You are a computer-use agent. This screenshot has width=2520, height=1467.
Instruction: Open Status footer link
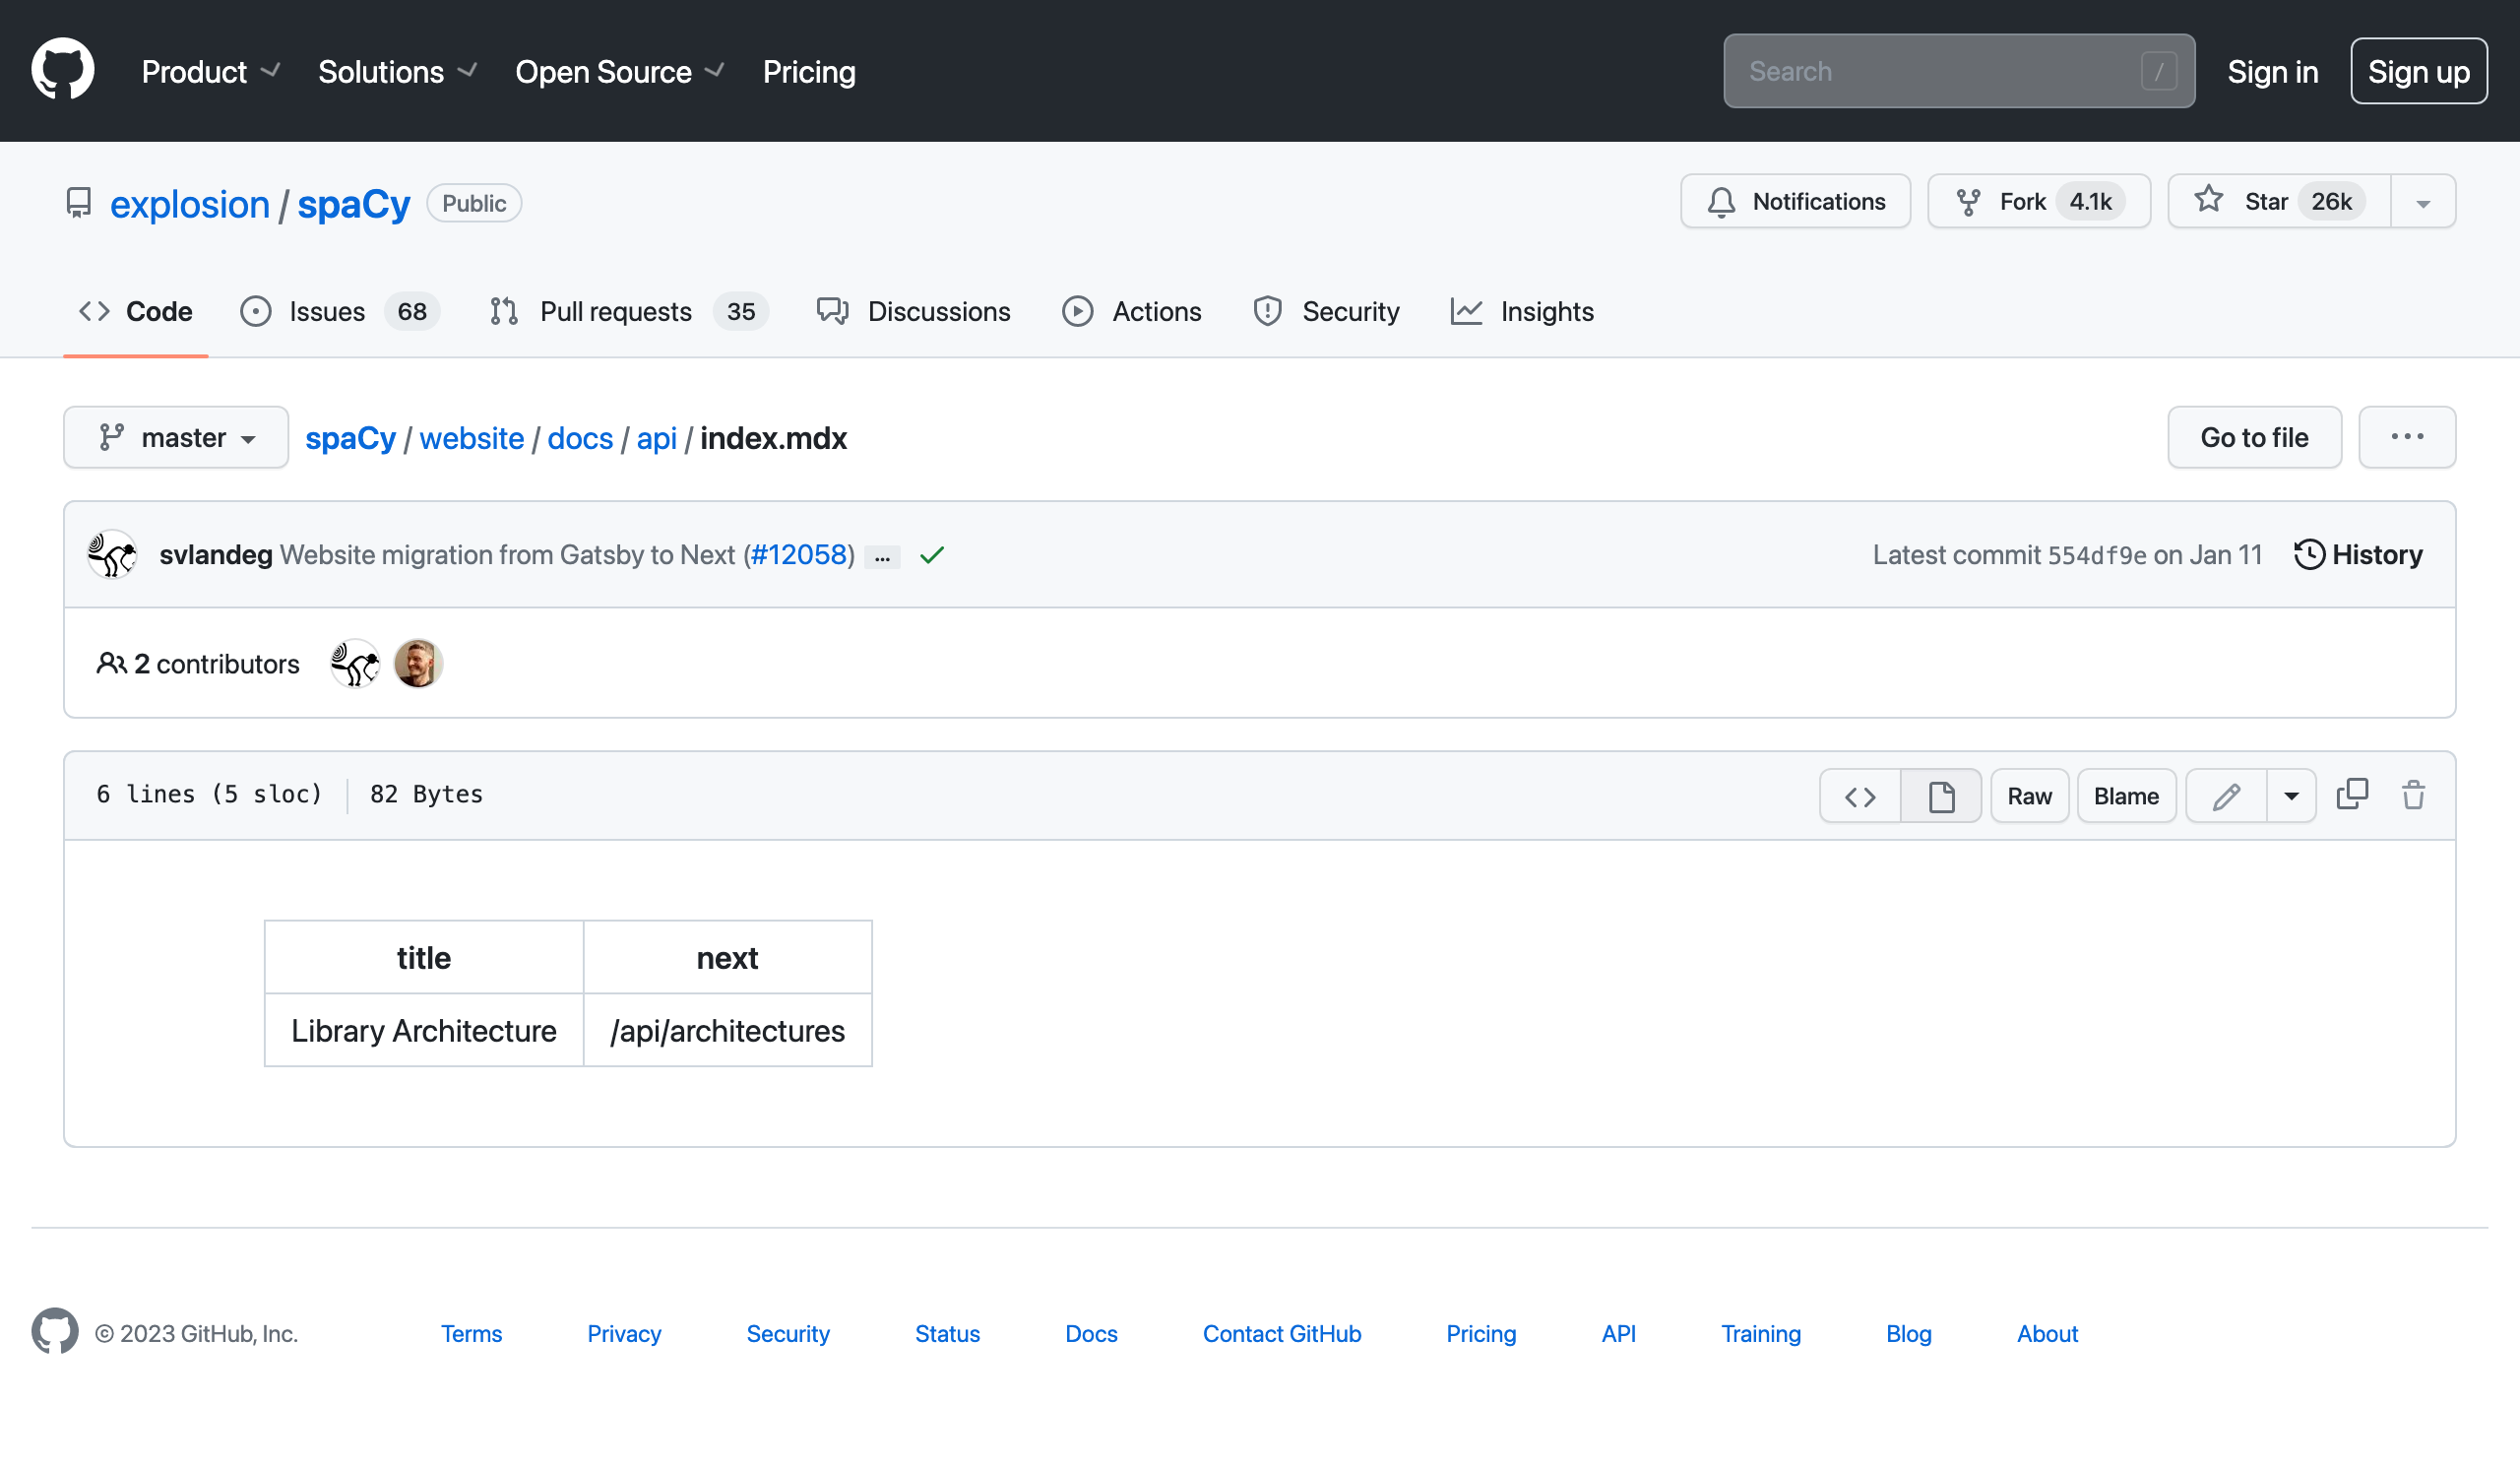tap(947, 1333)
